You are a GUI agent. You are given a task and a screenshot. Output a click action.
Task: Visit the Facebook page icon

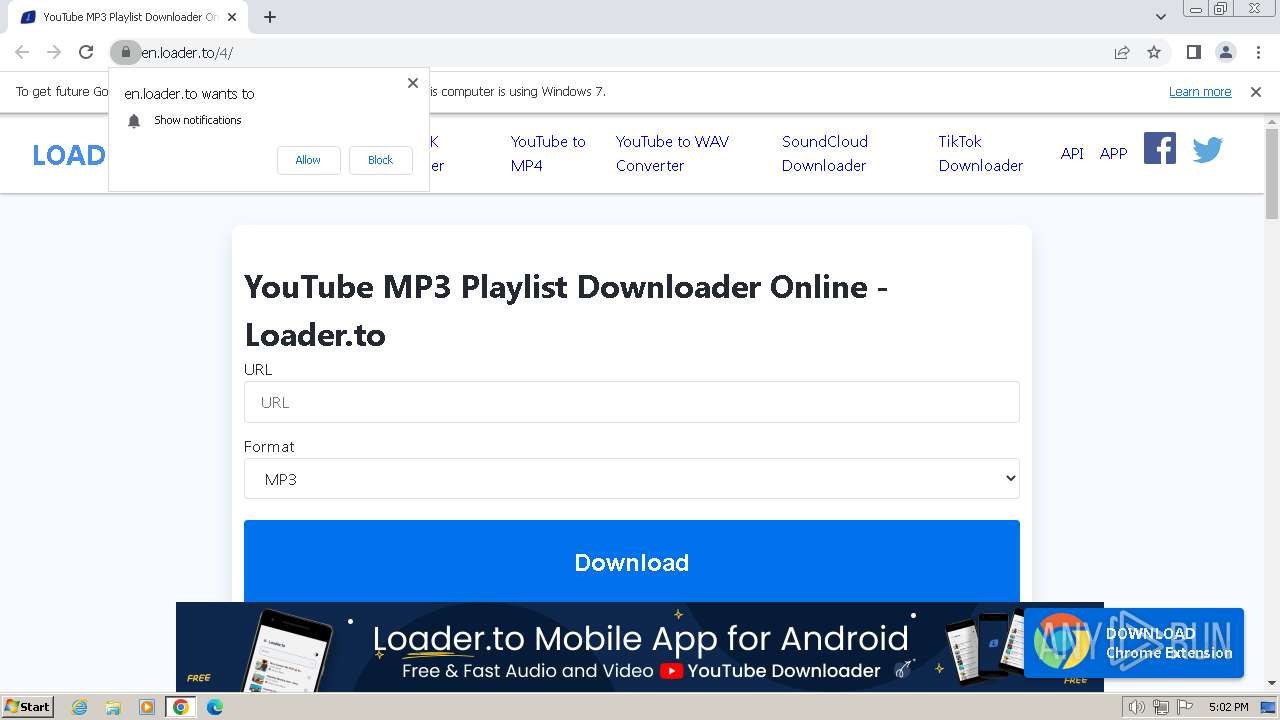coord(1160,149)
